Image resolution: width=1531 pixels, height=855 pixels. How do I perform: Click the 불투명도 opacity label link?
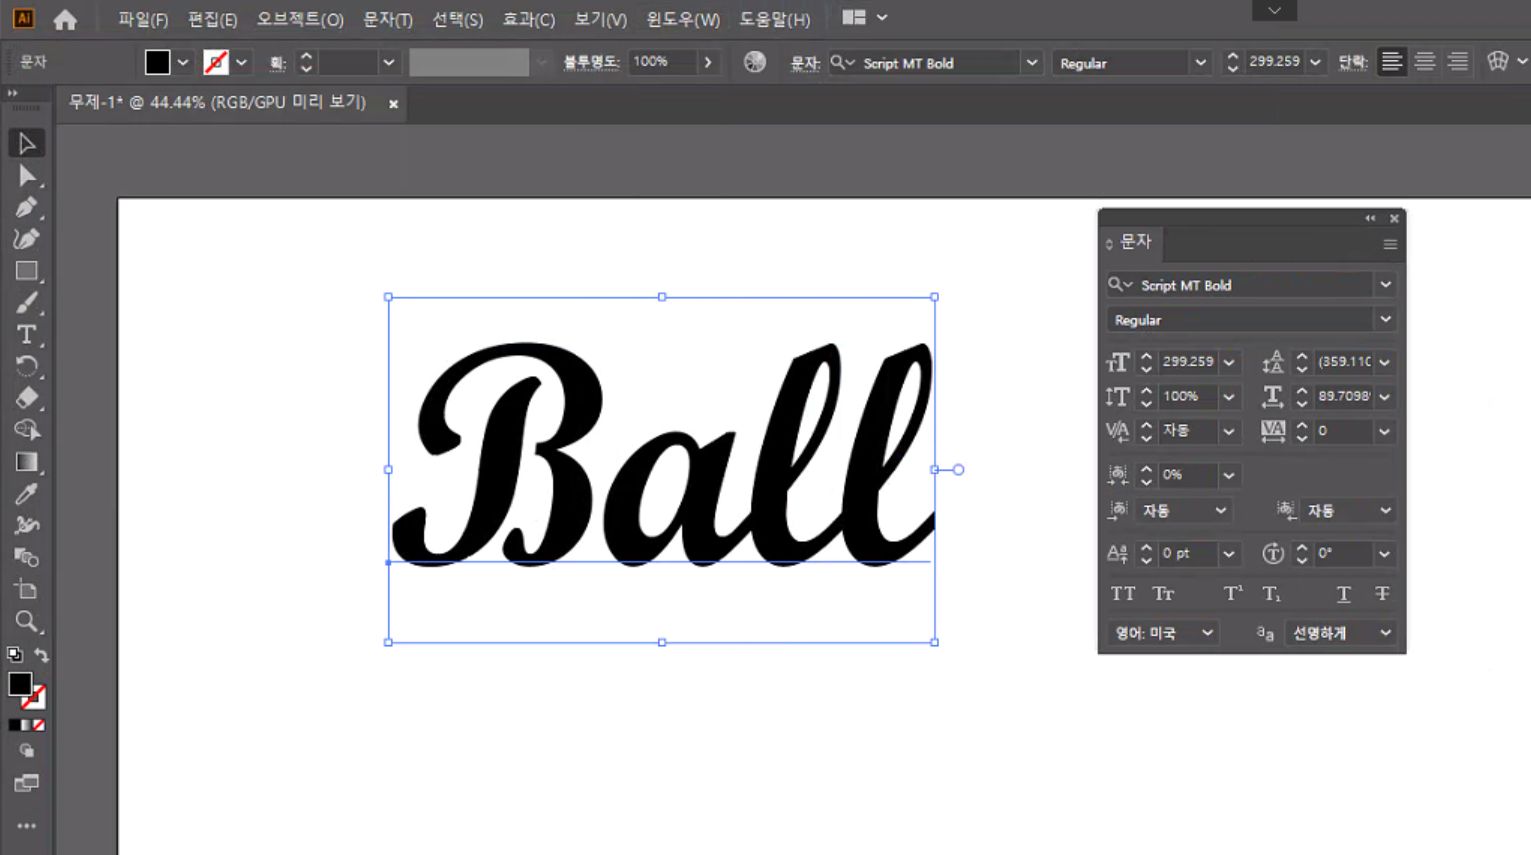[591, 62]
